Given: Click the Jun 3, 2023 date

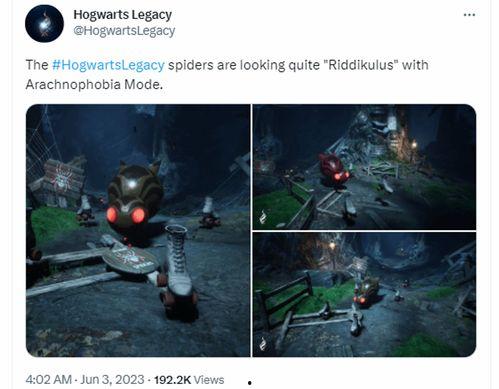Looking at the screenshot, I should coord(112,379).
